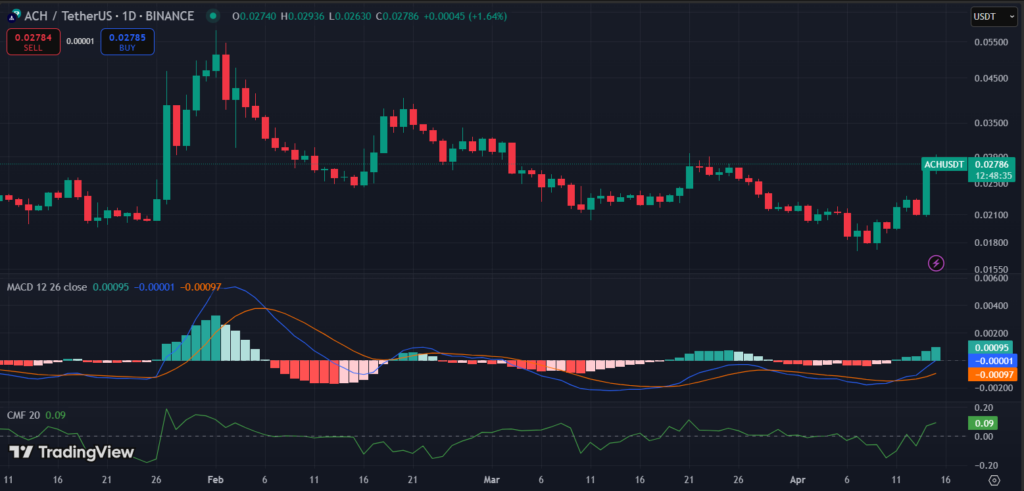1024x491 pixels.
Task: Click the Feb label on time axis
Action: (216, 479)
